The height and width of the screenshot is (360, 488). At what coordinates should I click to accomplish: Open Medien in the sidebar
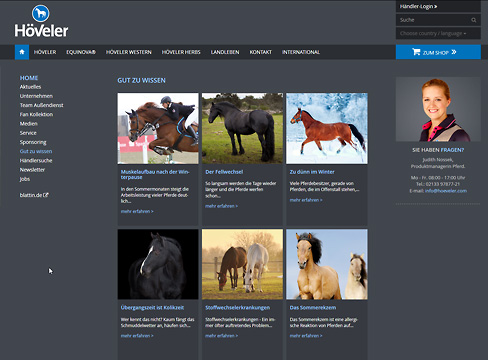[28, 124]
